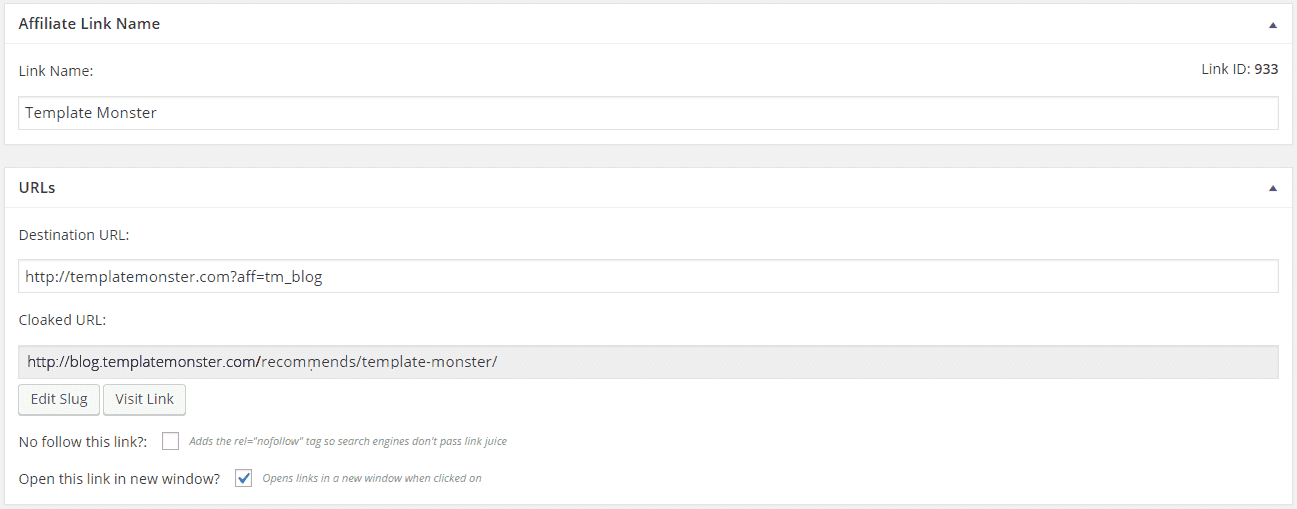This screenshot has height=509, width=1297.
Task: Click the Affiliate Link Name panel heading
Action: click(x=89, y=24)
